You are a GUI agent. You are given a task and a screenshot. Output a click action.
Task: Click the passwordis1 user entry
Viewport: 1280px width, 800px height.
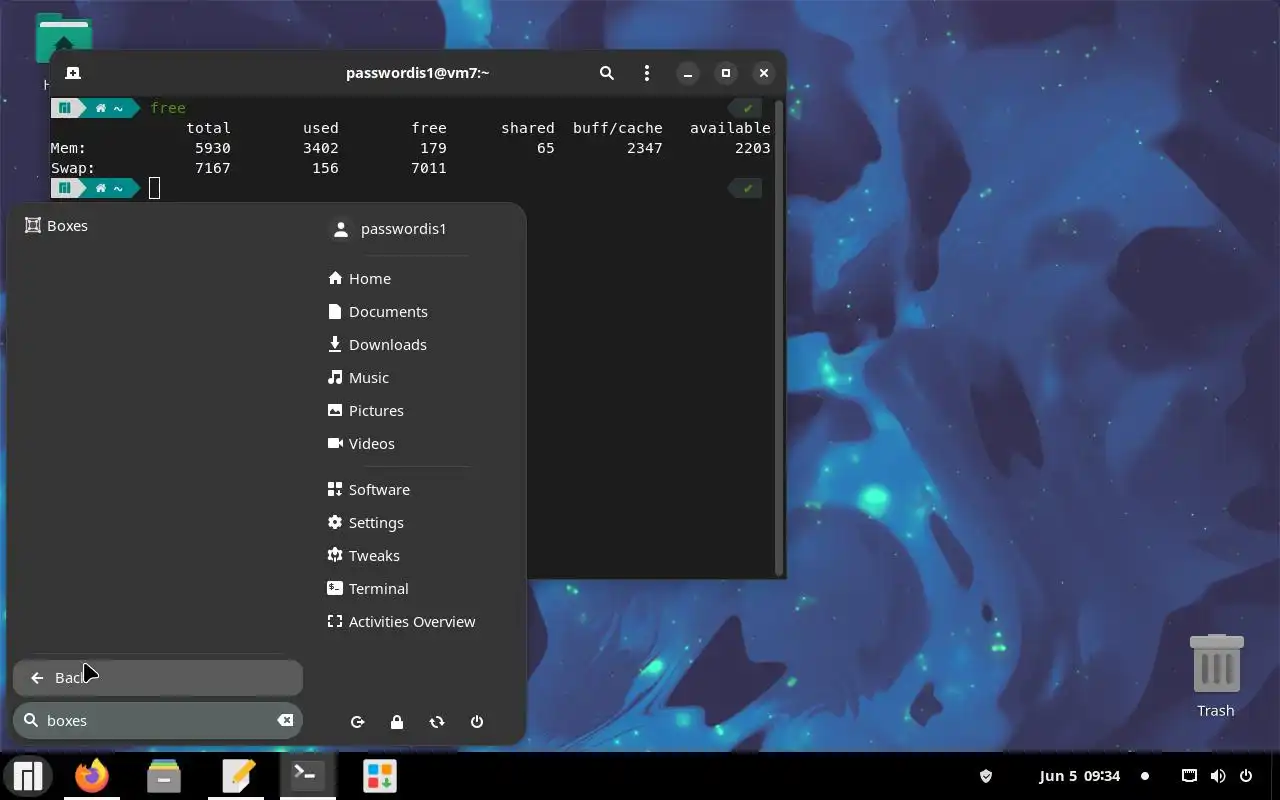click(x=389, y=229)
